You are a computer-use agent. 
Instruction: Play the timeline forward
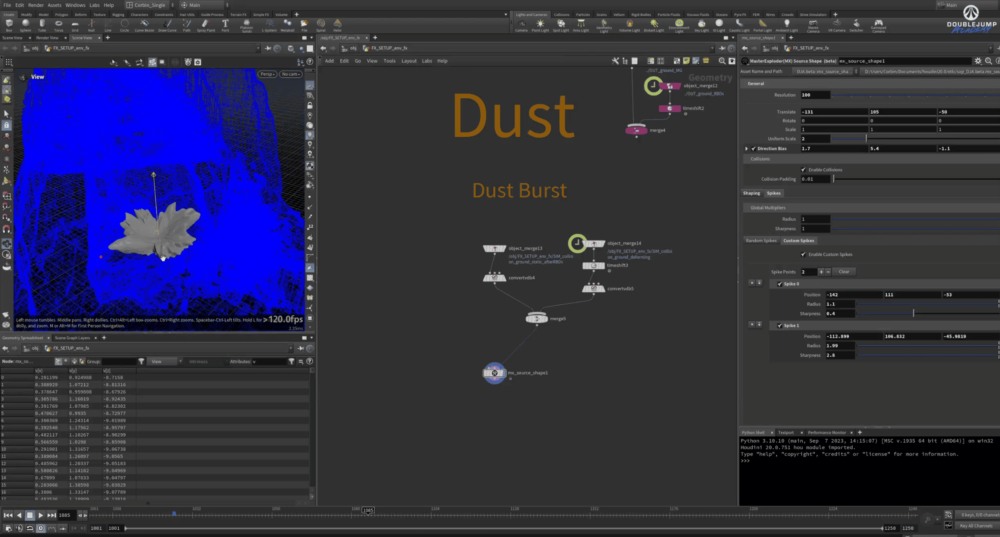(40, 515)
